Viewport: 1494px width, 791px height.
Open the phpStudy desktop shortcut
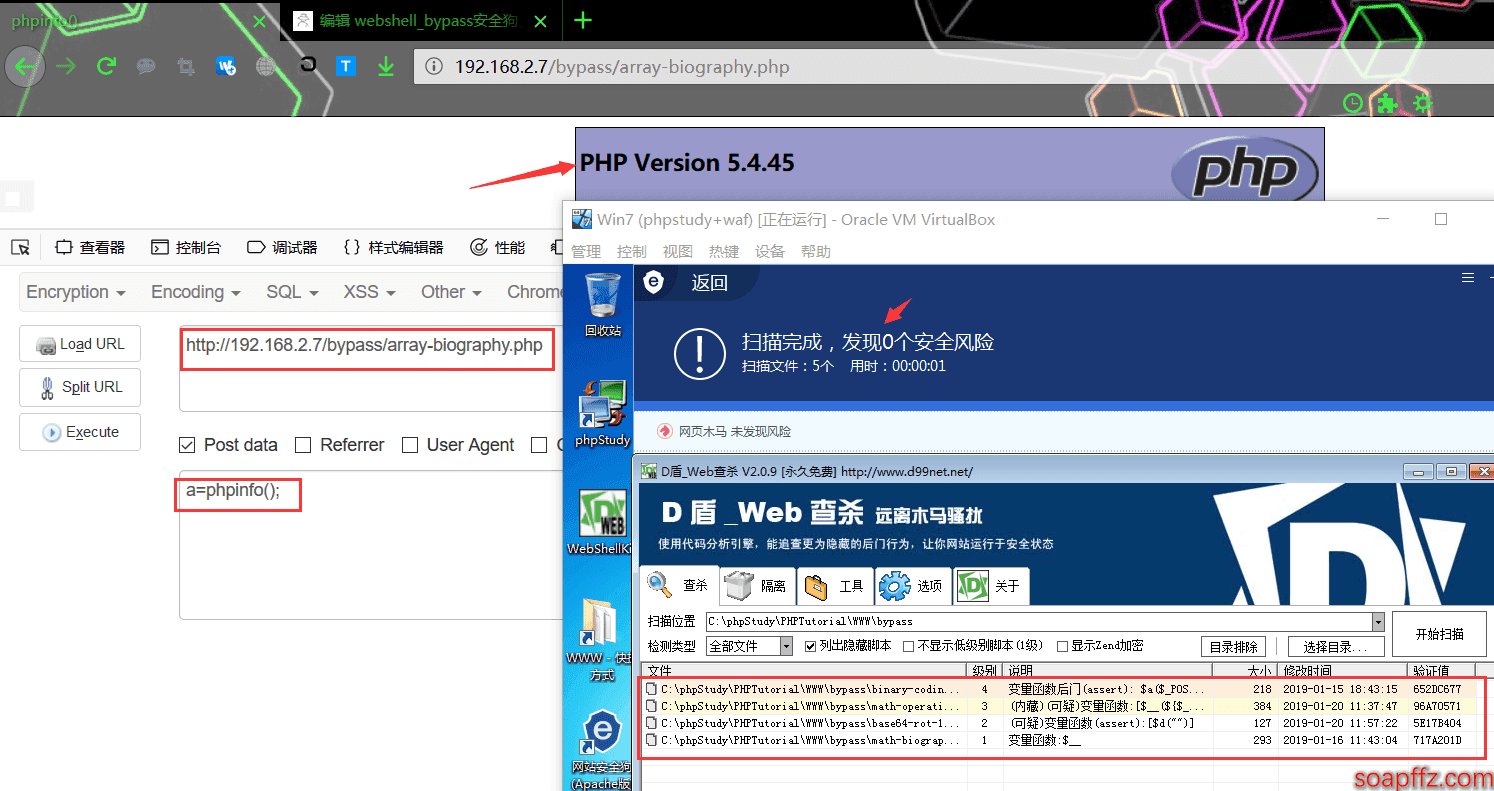pos(603,413)
